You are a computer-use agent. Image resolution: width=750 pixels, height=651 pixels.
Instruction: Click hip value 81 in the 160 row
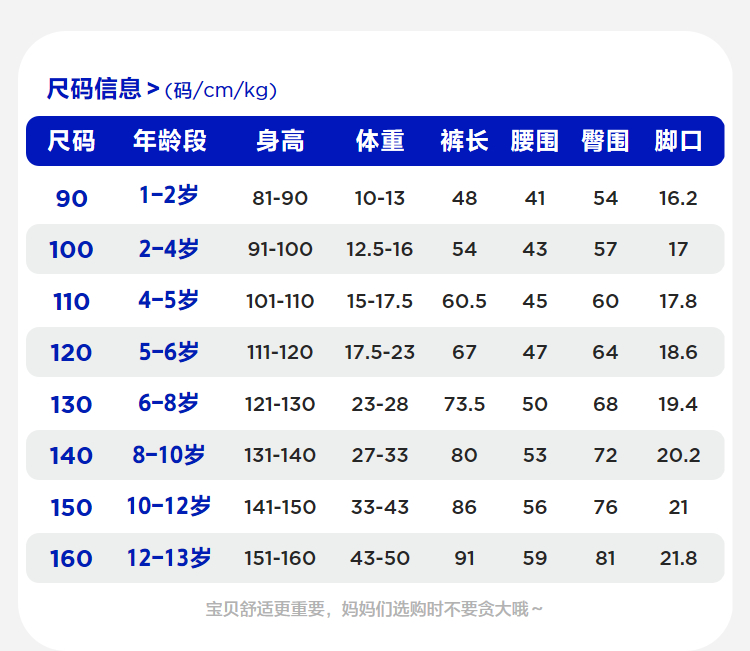[x=606, y=558]
